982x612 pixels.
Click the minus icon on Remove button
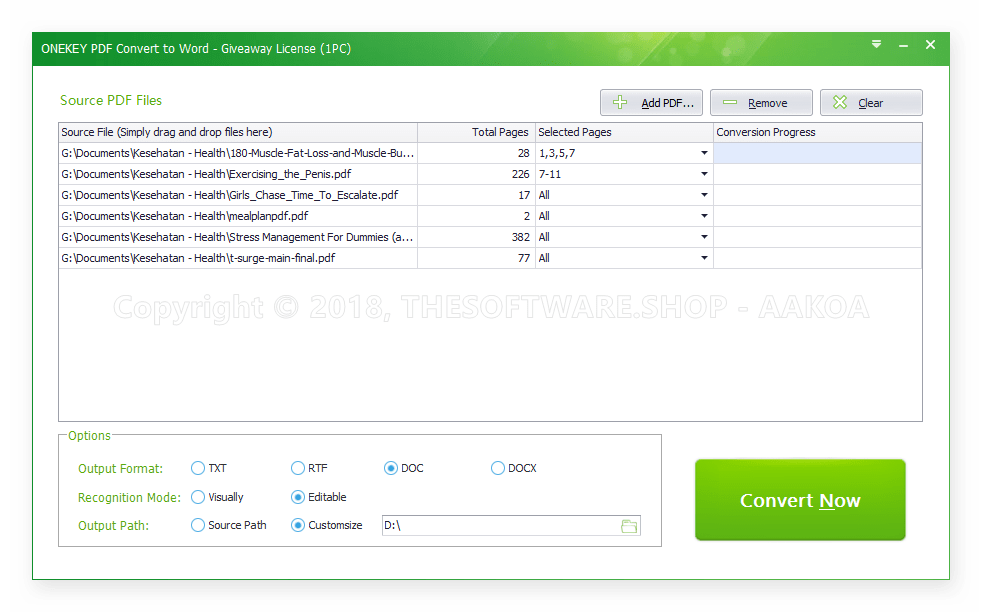pos(730,103)
